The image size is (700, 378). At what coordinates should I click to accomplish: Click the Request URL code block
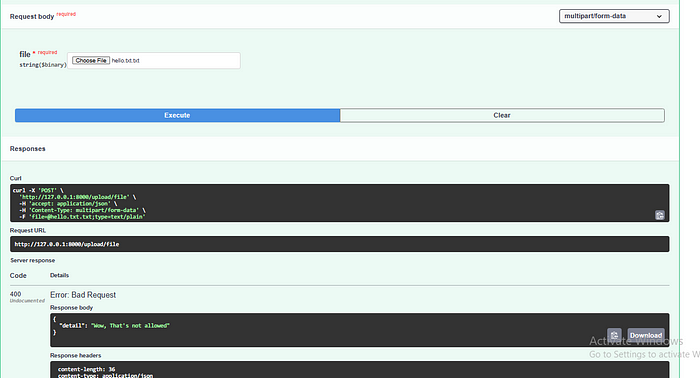[339, 244]
